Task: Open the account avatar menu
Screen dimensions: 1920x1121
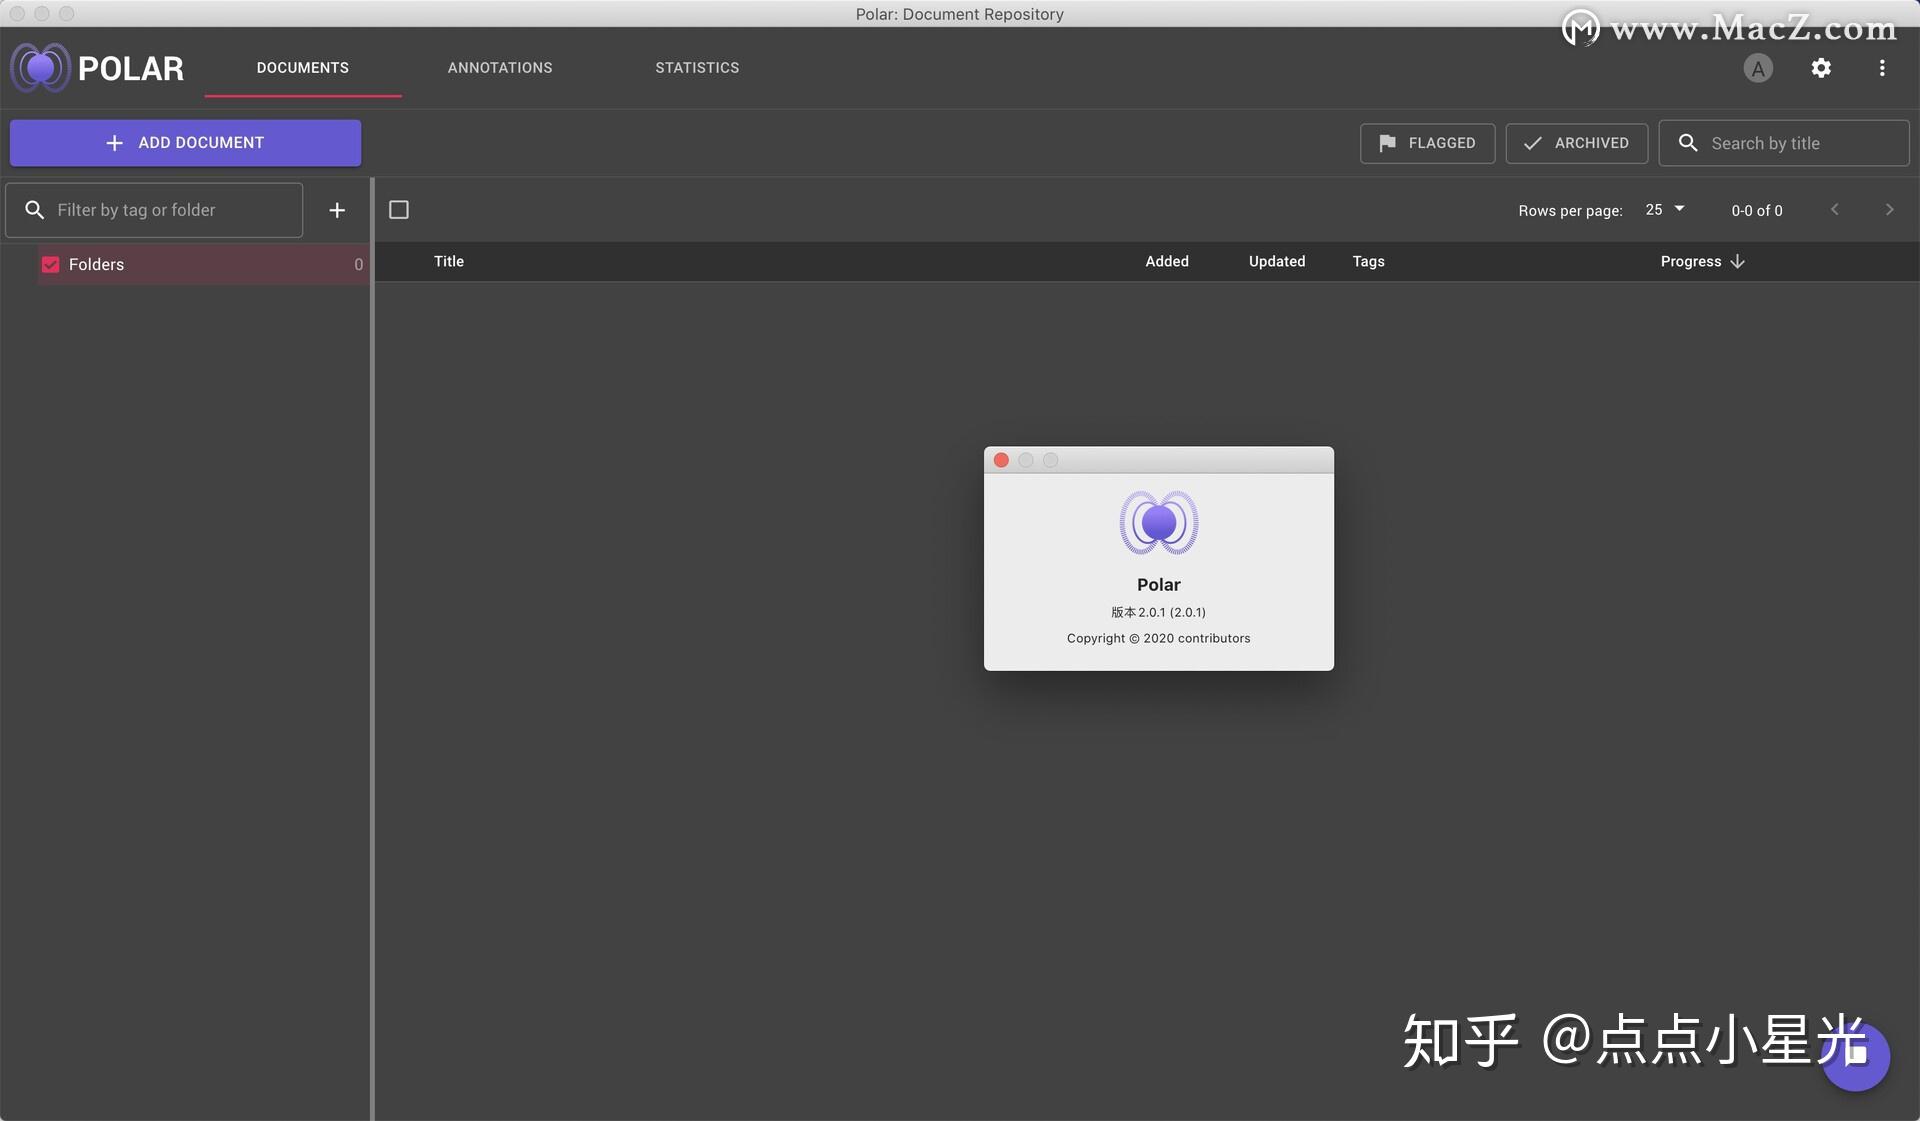Action: tap(1758, 68)
